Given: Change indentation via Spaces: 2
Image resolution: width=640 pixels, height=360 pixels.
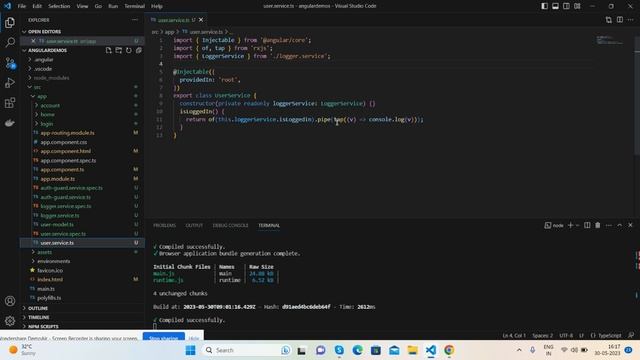Looking at the screenshot, I should point(542,336).
